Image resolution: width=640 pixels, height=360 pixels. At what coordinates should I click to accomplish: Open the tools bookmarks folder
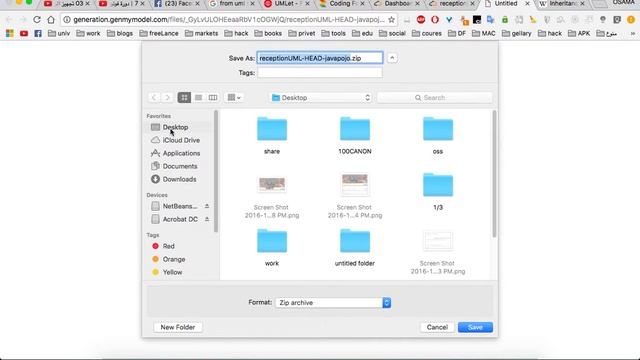(x=333, y=33)
